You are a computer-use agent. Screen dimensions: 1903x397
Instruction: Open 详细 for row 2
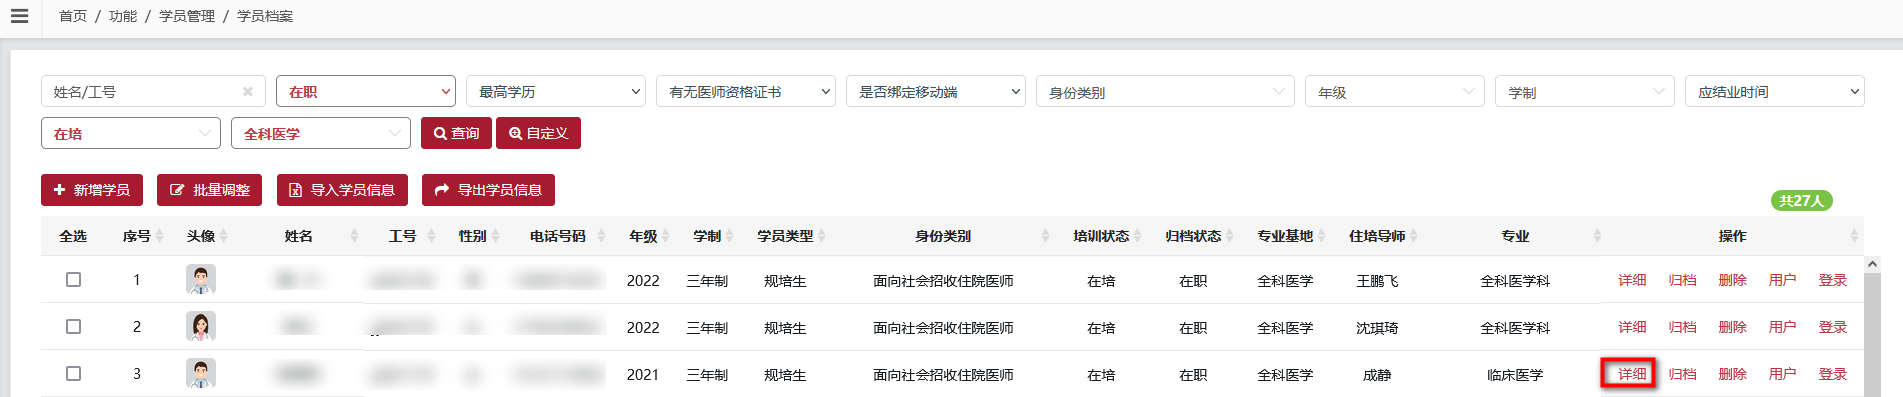1632,327
